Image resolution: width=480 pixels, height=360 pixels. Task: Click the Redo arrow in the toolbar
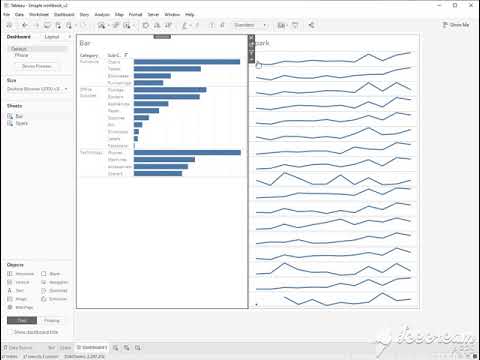(36, 25)
